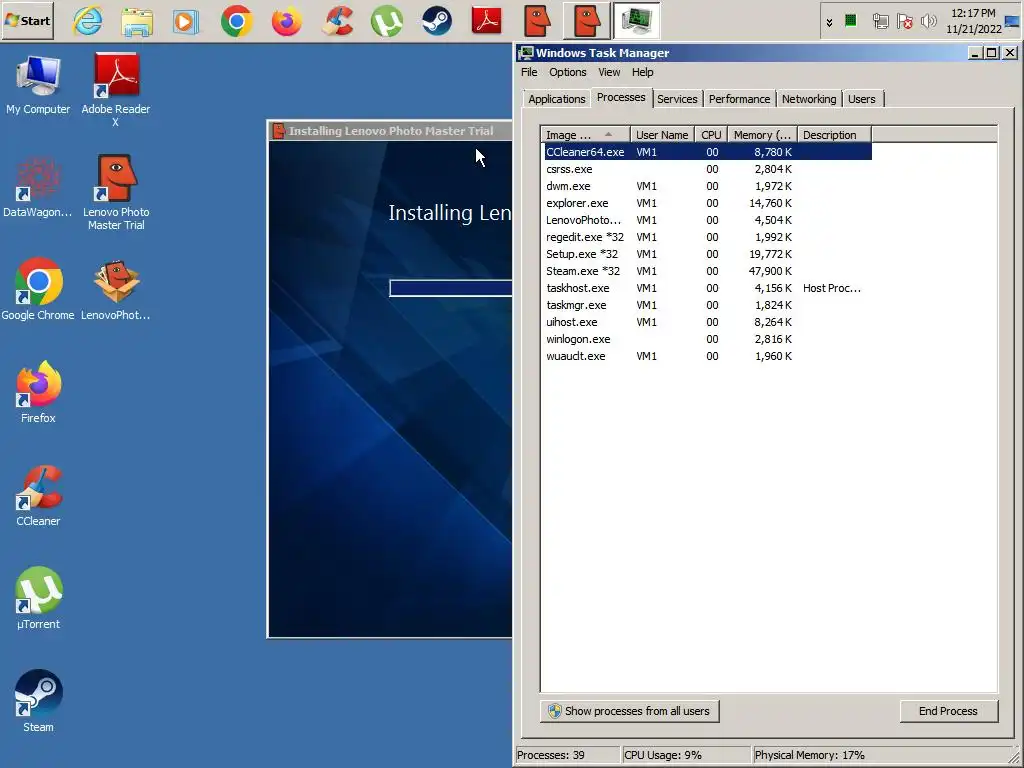Select the LenovoPhot... installer package icon
1024x768 pixels.
[x=116, y=290]
